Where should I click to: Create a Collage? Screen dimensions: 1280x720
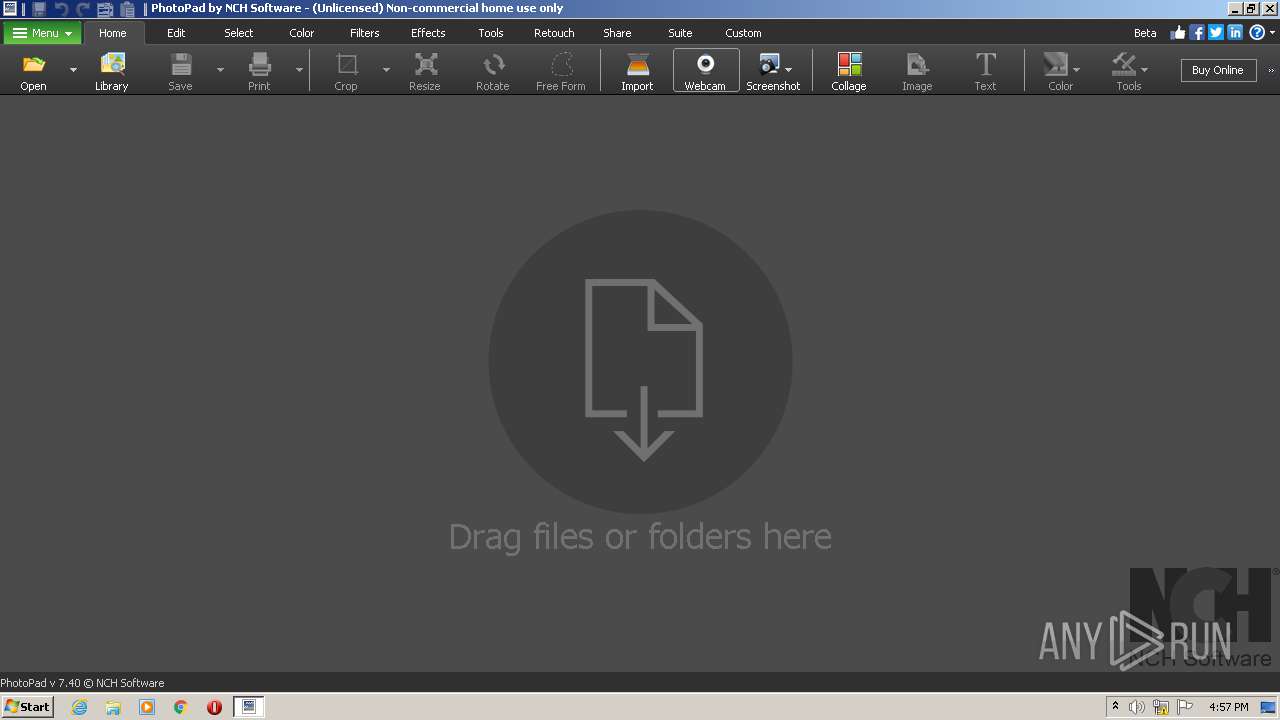pyautogui.click(x=849, y=71)
